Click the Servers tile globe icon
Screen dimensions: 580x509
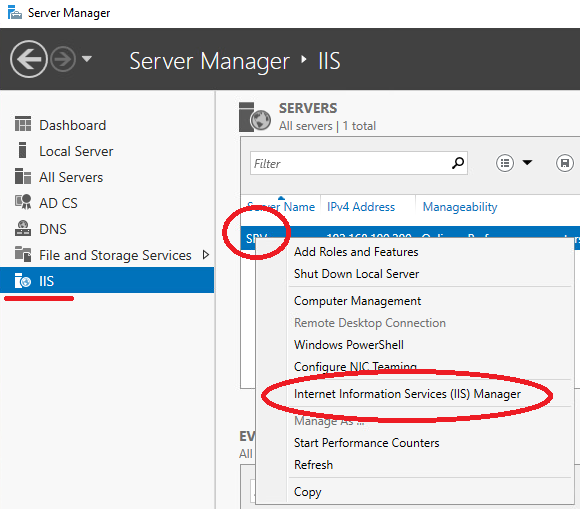point(255,117)
